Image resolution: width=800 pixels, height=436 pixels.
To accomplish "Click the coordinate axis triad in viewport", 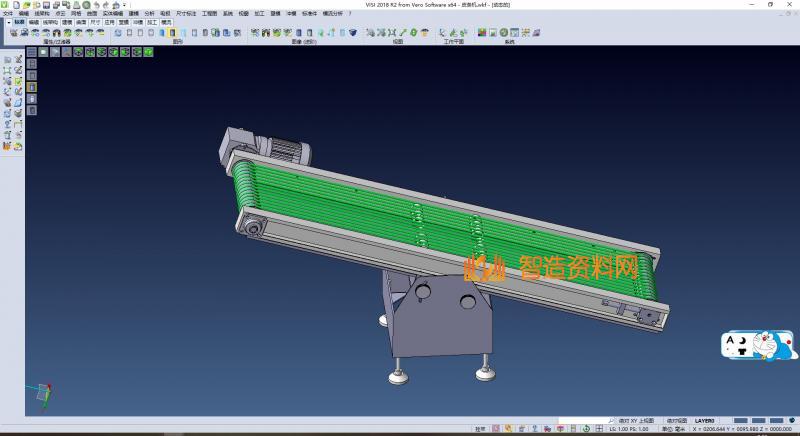I will (41, 394).
